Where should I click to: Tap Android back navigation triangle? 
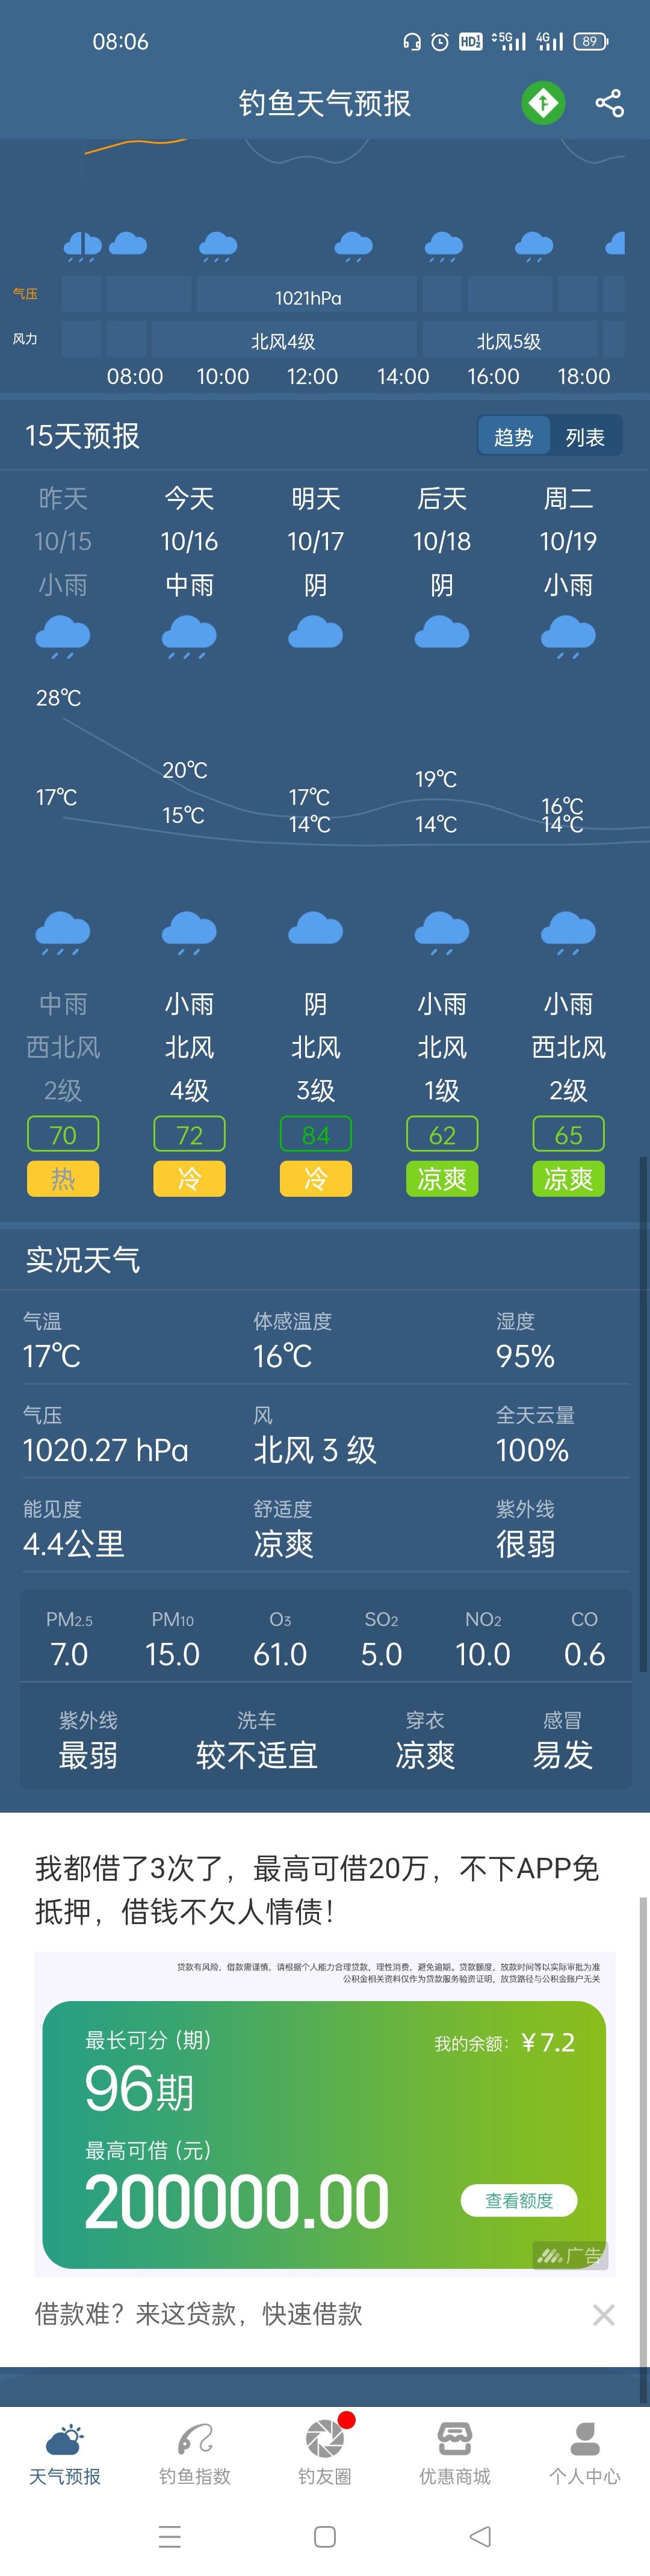pyautogui.click(x=480, y=2536)
